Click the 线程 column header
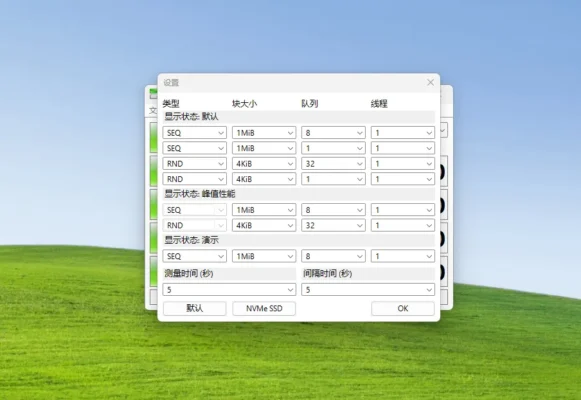The height and width of the screenshot is (400, 581). click(x=379, y=104)
